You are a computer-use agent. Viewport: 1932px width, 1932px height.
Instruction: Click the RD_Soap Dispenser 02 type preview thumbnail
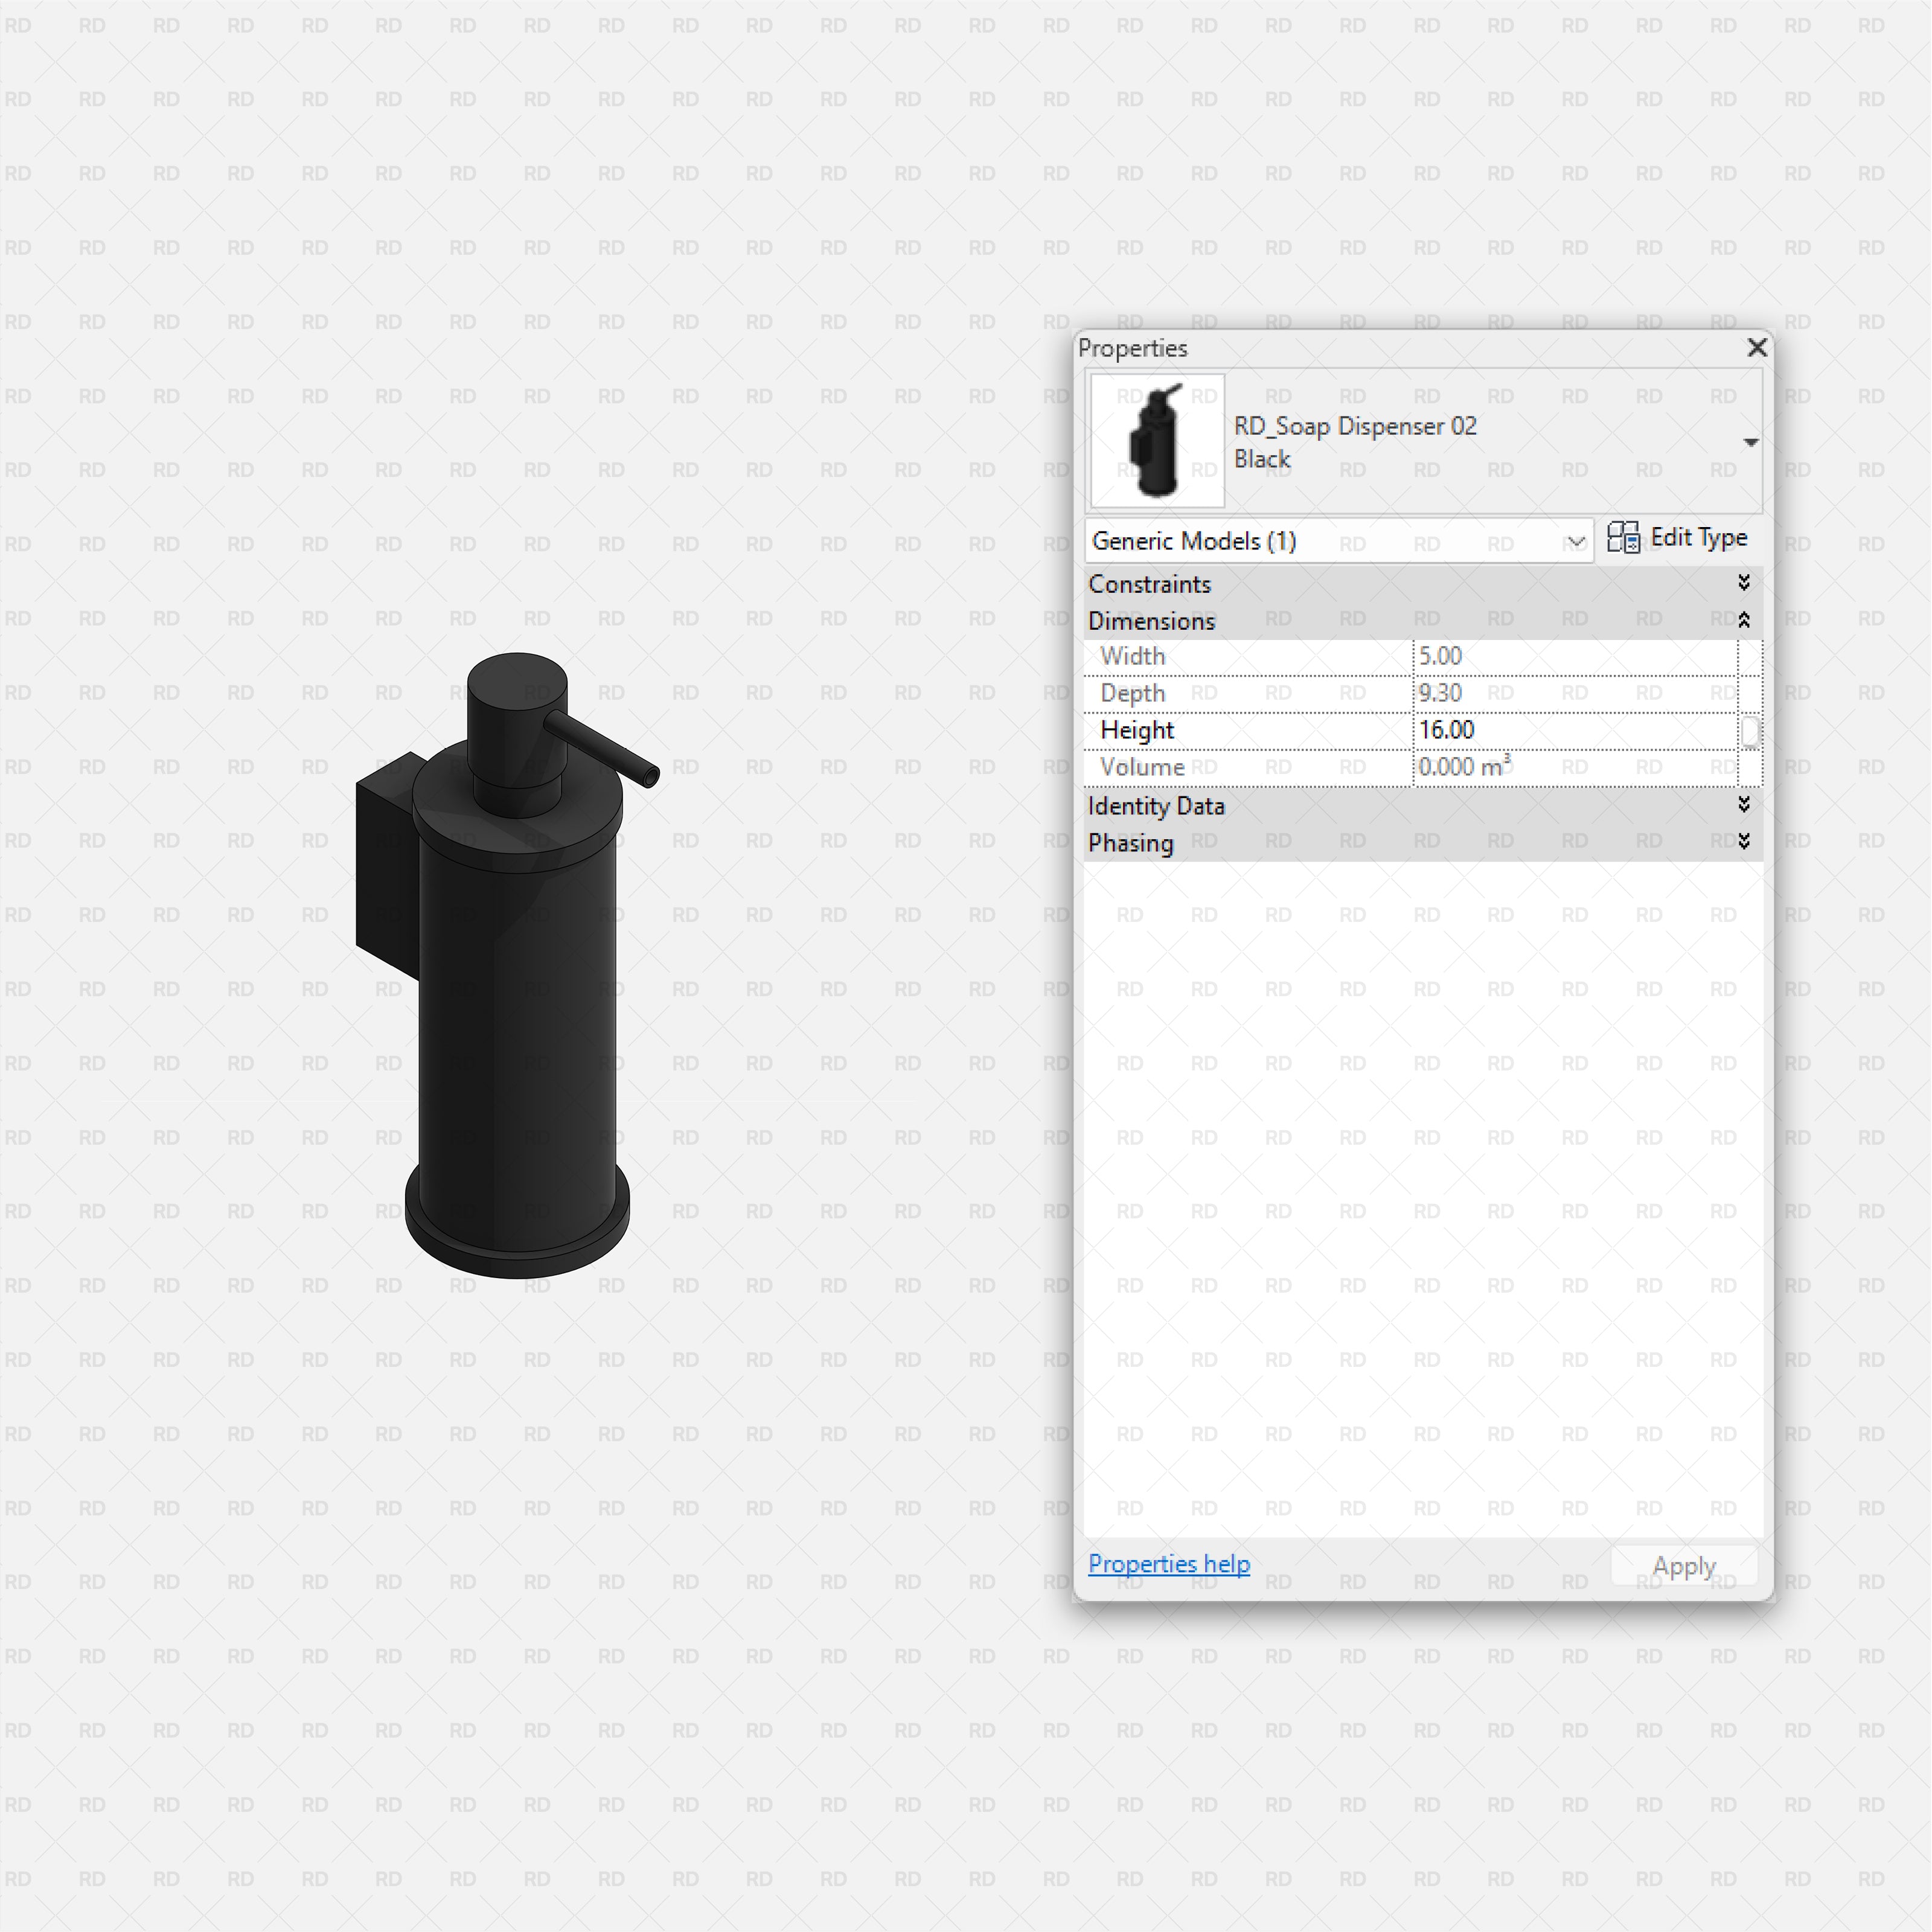tap(1156, 440)
